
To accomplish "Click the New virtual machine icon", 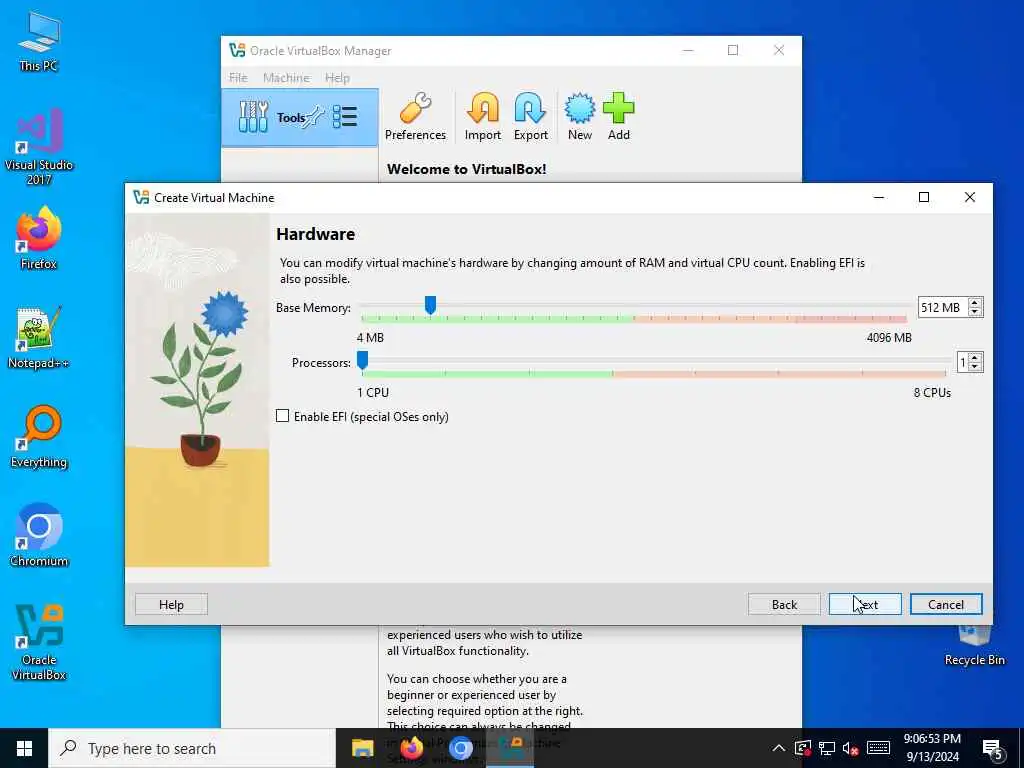I will click(x=579, y=117).
